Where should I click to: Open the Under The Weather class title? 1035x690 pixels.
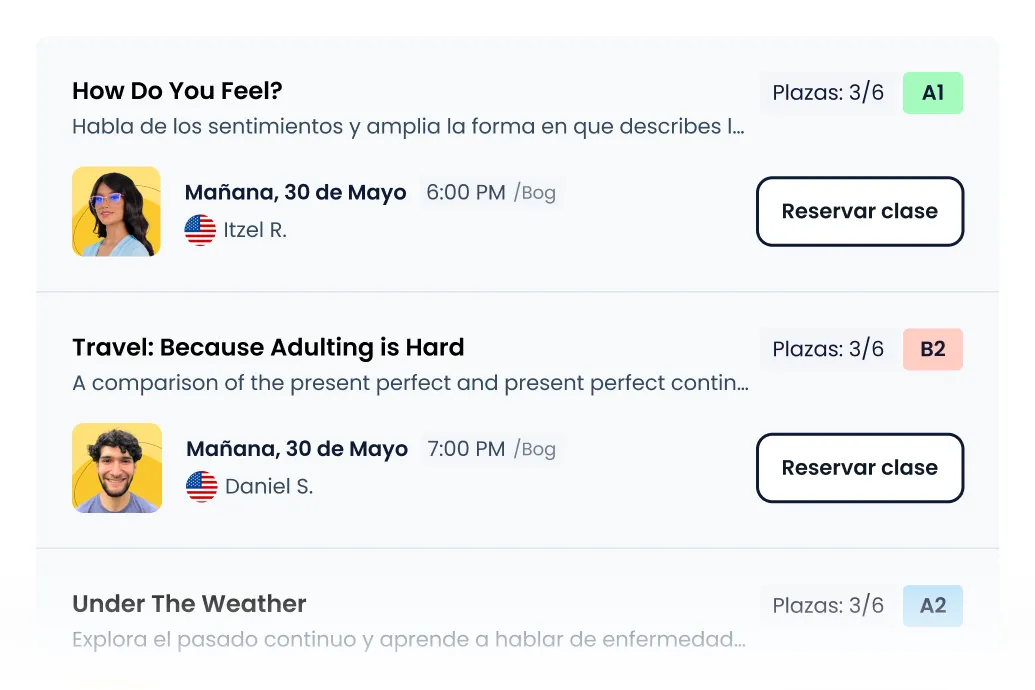[189, 604]
